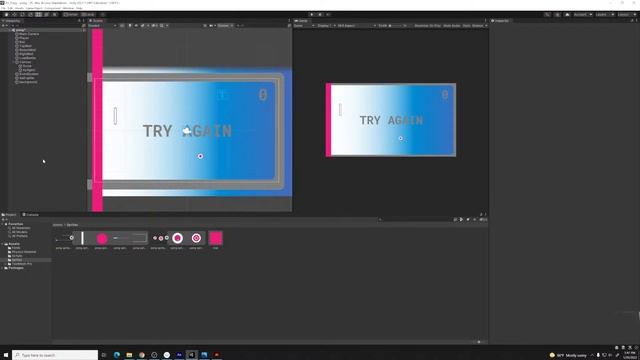Open the Shaded draw mode dropdown

(x=102, y=26)
